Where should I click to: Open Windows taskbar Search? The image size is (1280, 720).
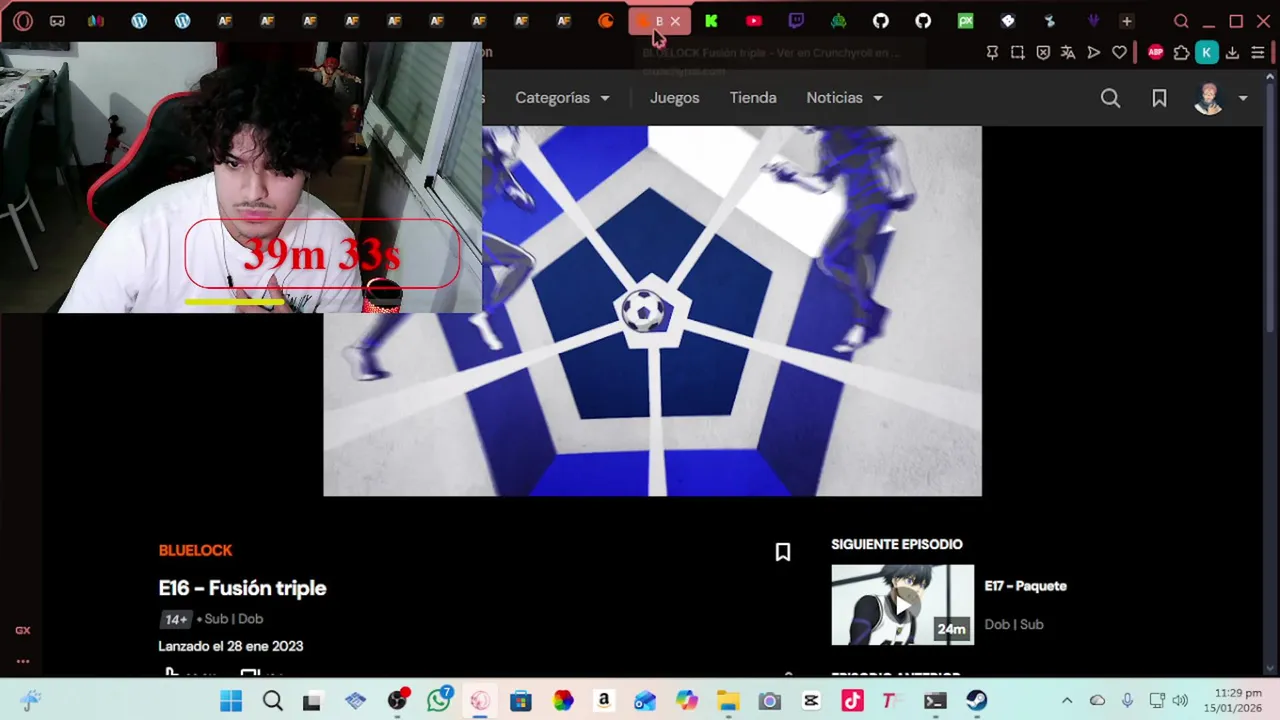[272, 701]
